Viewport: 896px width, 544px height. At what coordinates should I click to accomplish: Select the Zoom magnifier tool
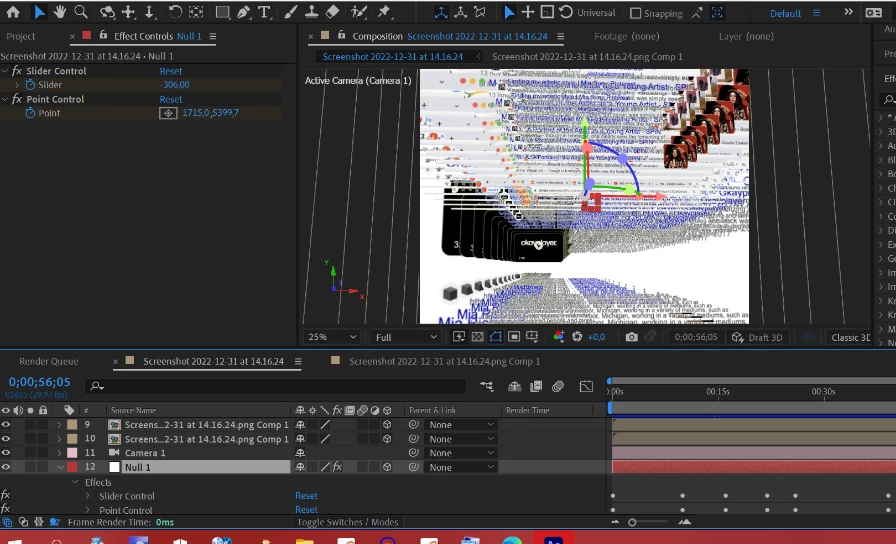point(81,12)
